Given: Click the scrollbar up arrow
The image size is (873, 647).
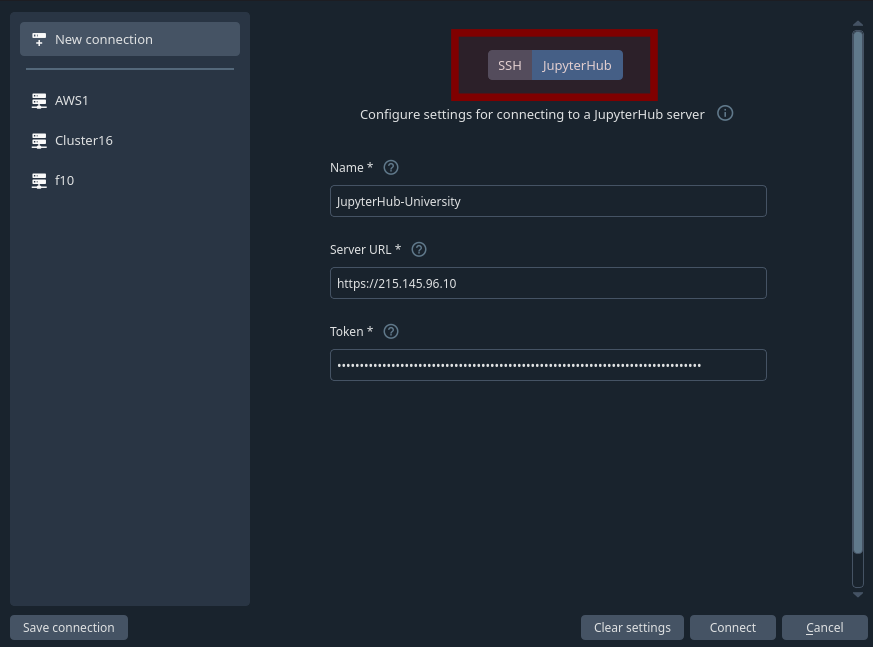Looking at the screenshot, I should tap(858, 23).
